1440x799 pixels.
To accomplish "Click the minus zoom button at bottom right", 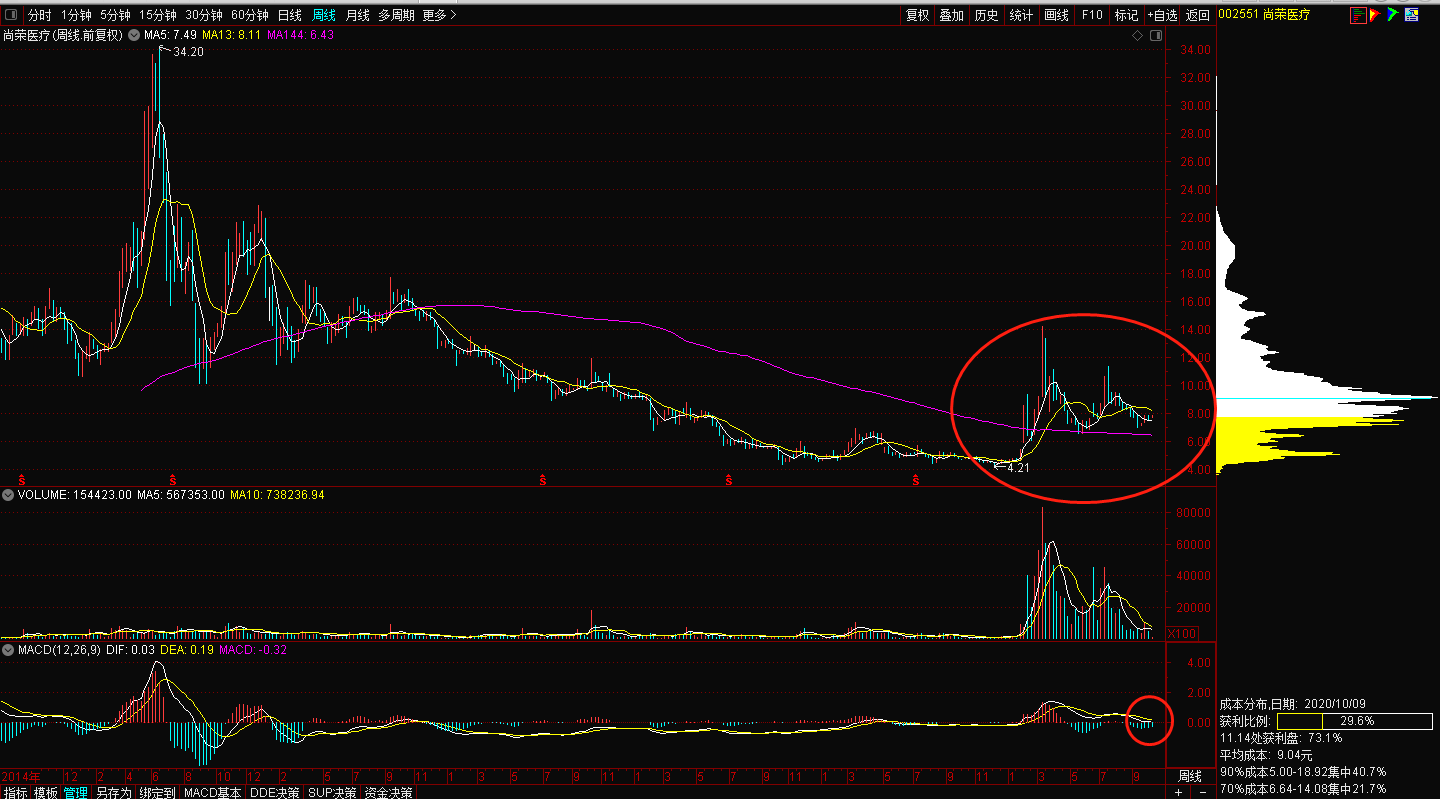I will click(1202, 792).
